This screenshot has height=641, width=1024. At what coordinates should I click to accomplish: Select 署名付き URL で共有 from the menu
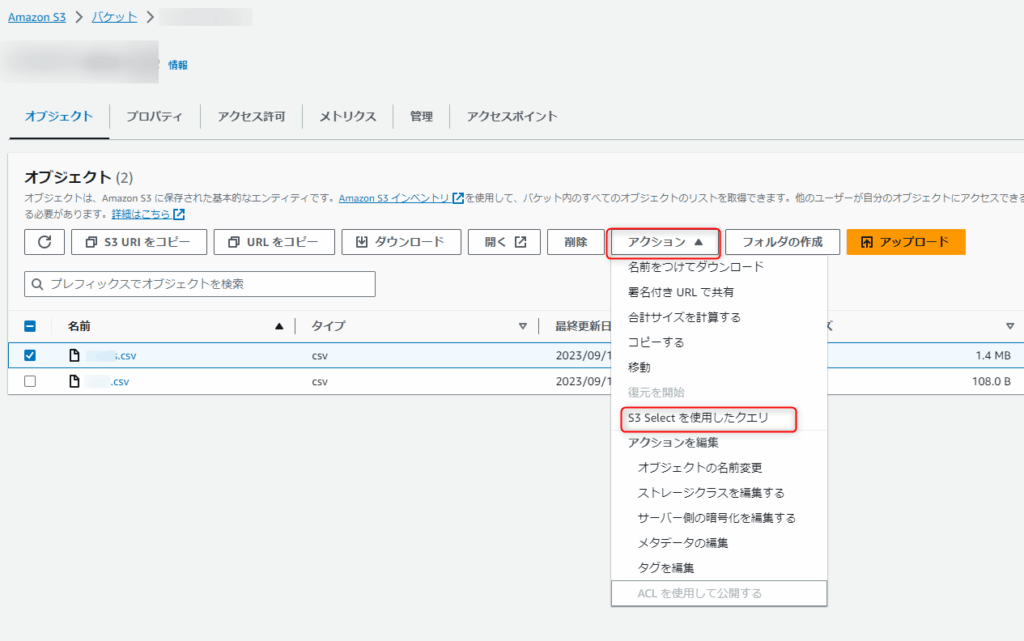[x=680, y=292]
